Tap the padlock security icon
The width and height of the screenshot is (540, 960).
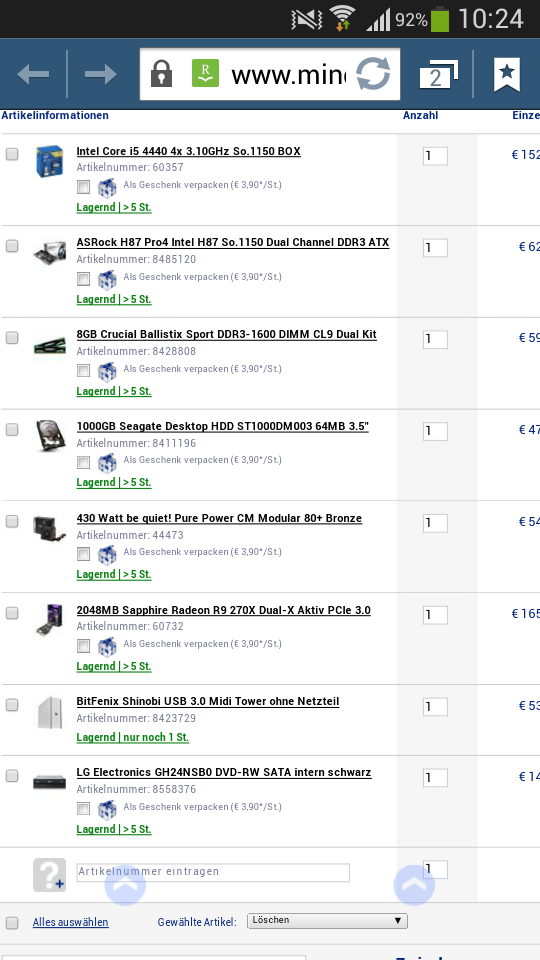[161, 73]
